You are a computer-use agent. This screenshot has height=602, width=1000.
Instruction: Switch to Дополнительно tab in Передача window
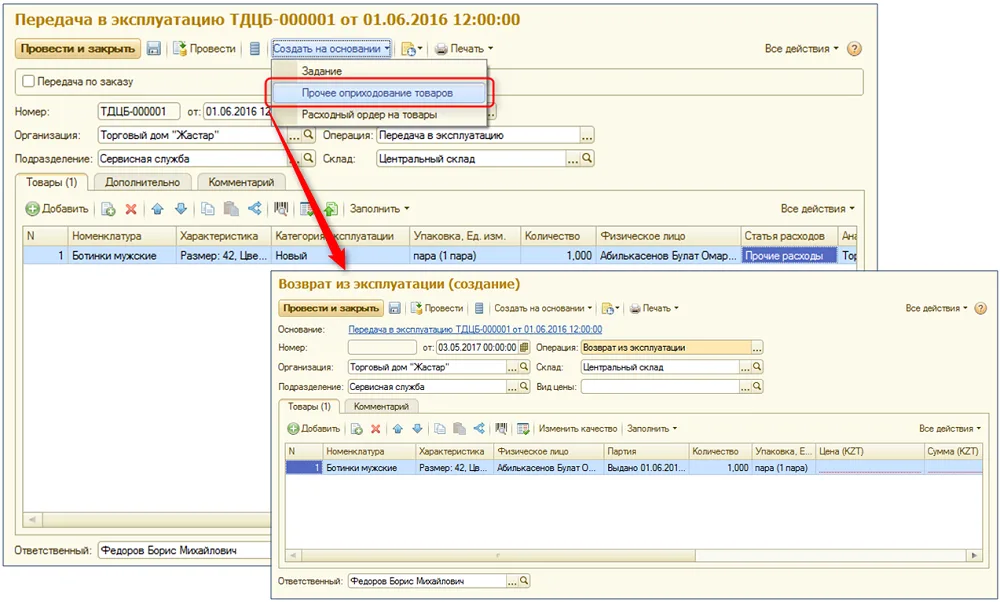(142, 182)
